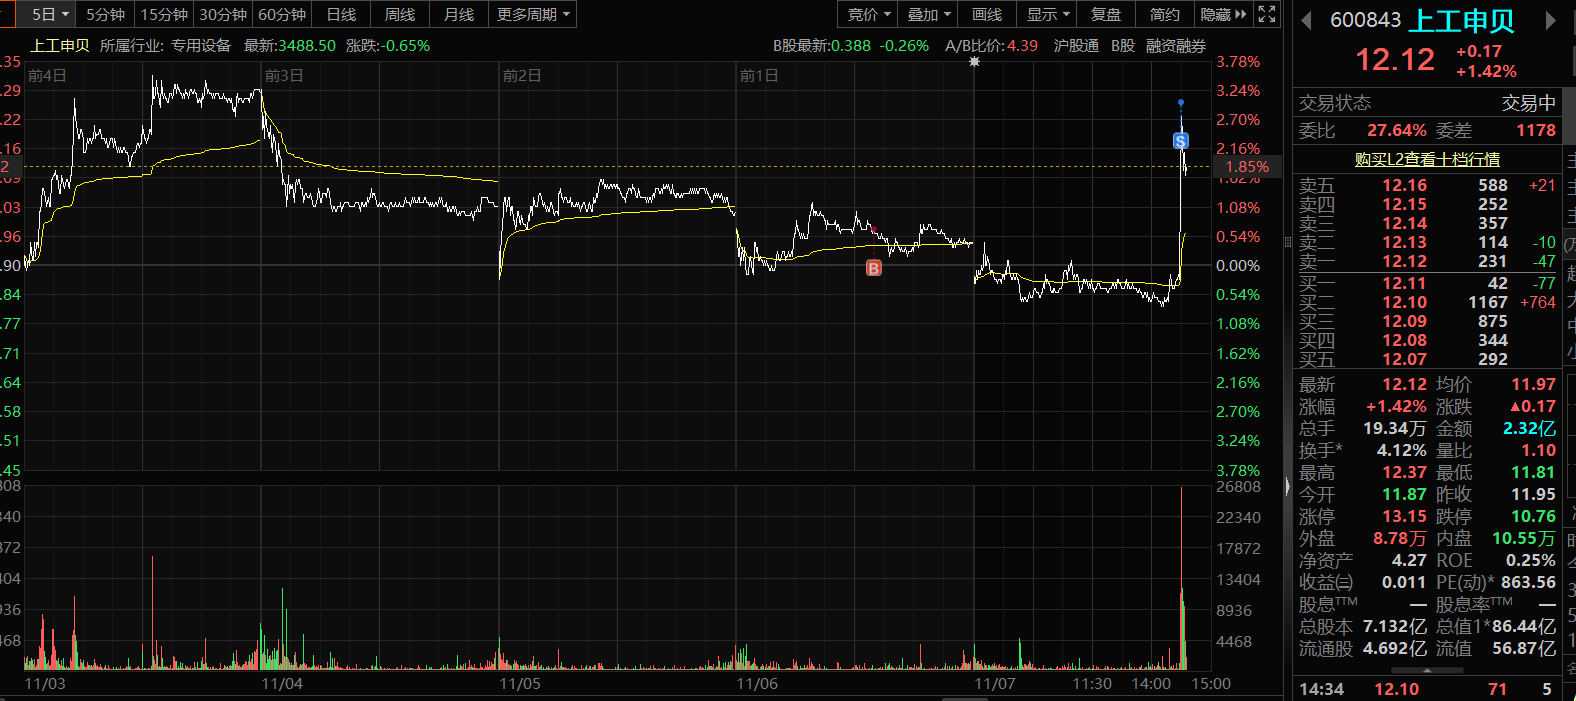Click 隐藏 to hide side panel

coord(1224,14)
